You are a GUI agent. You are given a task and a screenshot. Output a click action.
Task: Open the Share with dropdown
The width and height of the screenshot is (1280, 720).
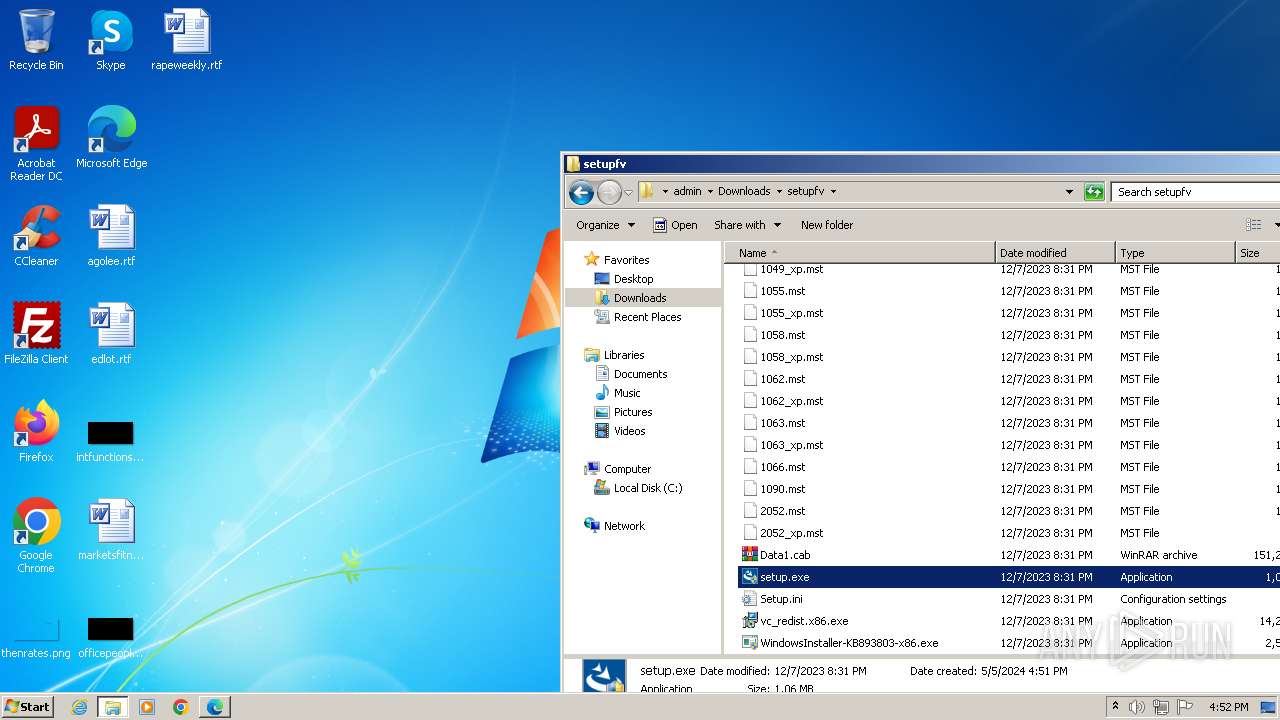747,225
